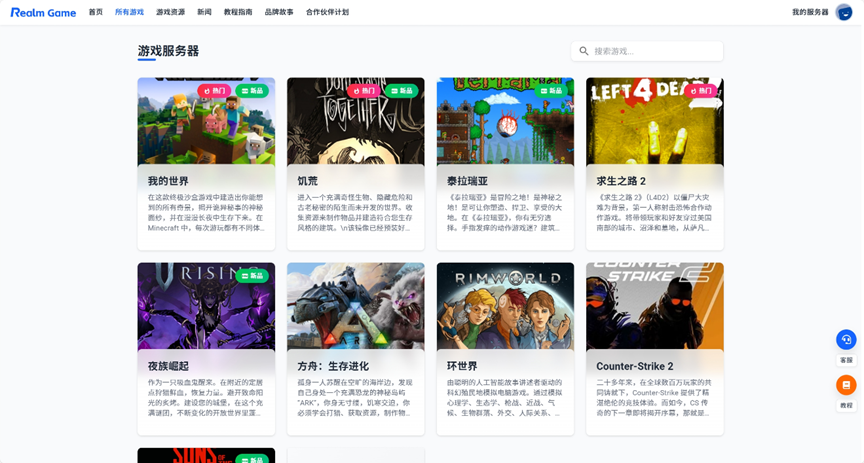Open 我的服务器 link in header
This screenshot has height=463, width=864.
(810, 12)
